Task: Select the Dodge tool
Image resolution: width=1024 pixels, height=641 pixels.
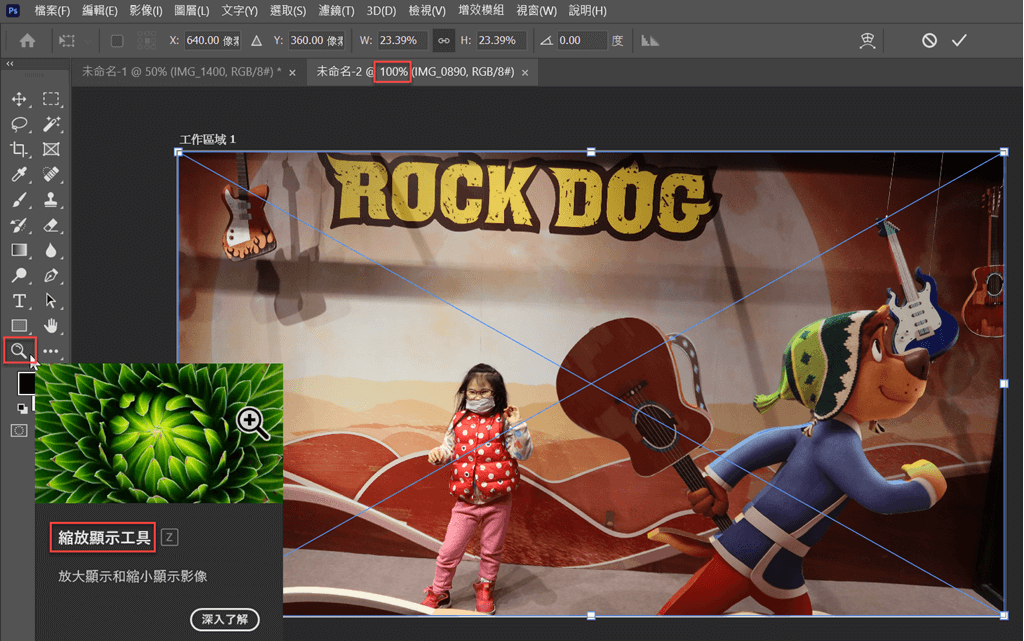Action: (x=19, y=275)
